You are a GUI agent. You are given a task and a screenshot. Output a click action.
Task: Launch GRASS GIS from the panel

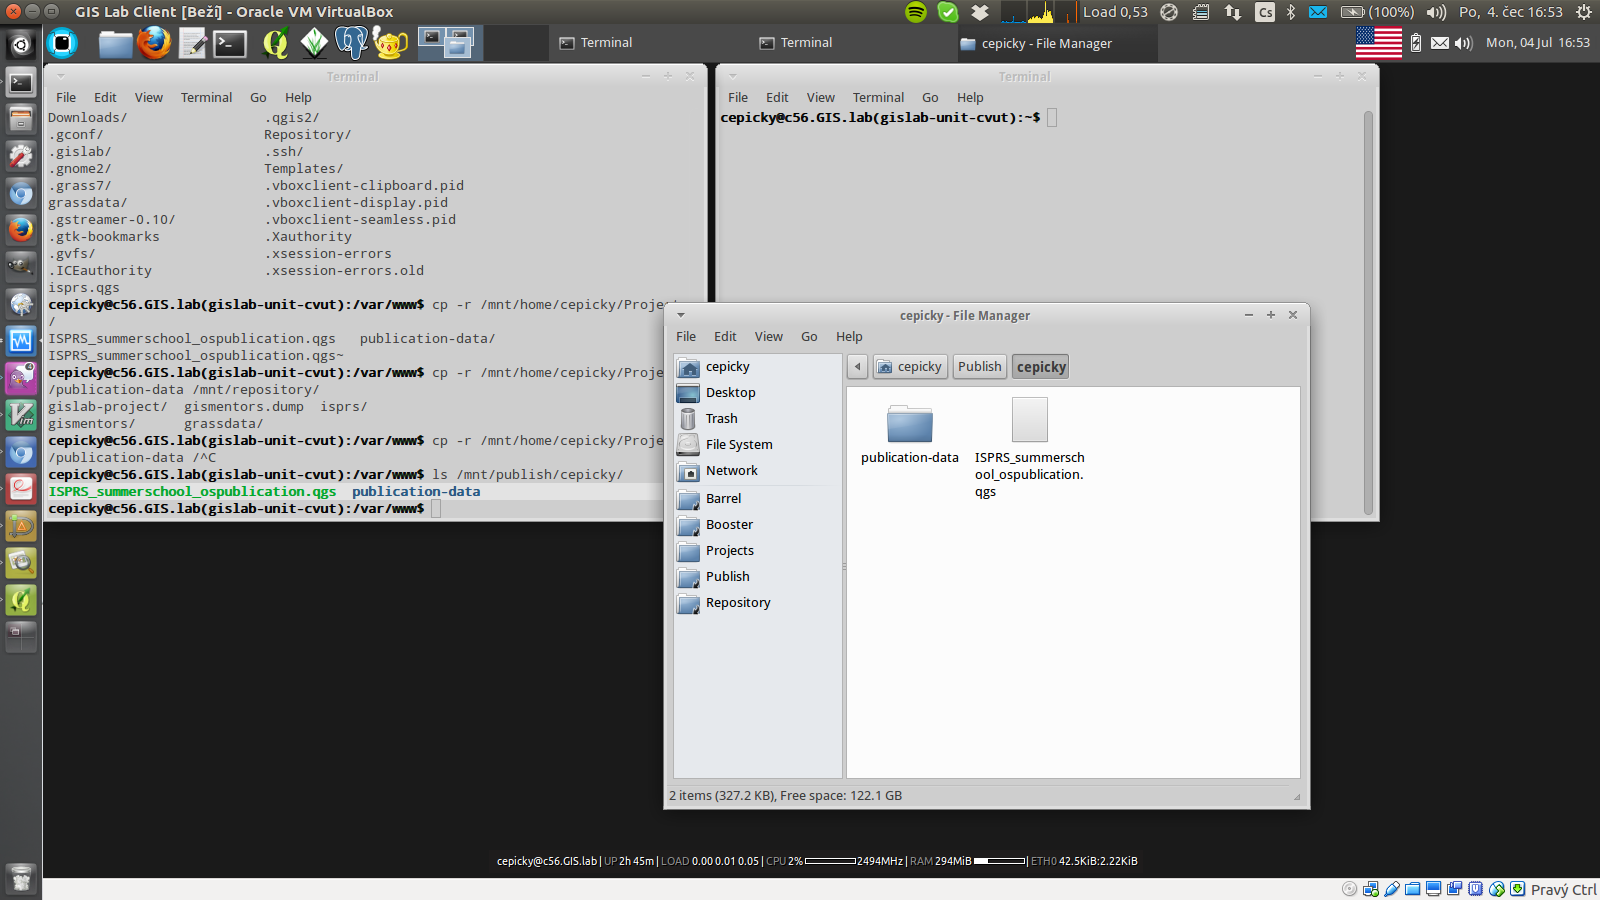[x=315, y=43]
